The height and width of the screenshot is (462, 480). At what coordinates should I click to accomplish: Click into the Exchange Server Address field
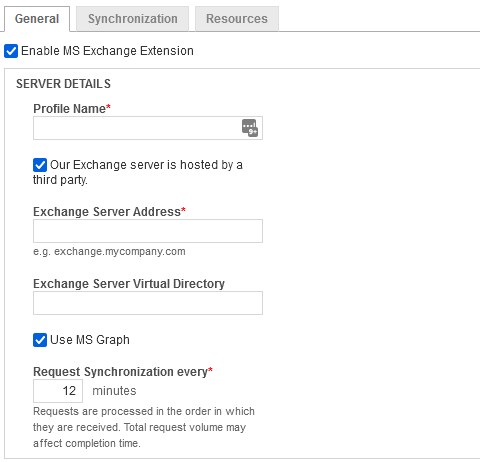[148, 231]
